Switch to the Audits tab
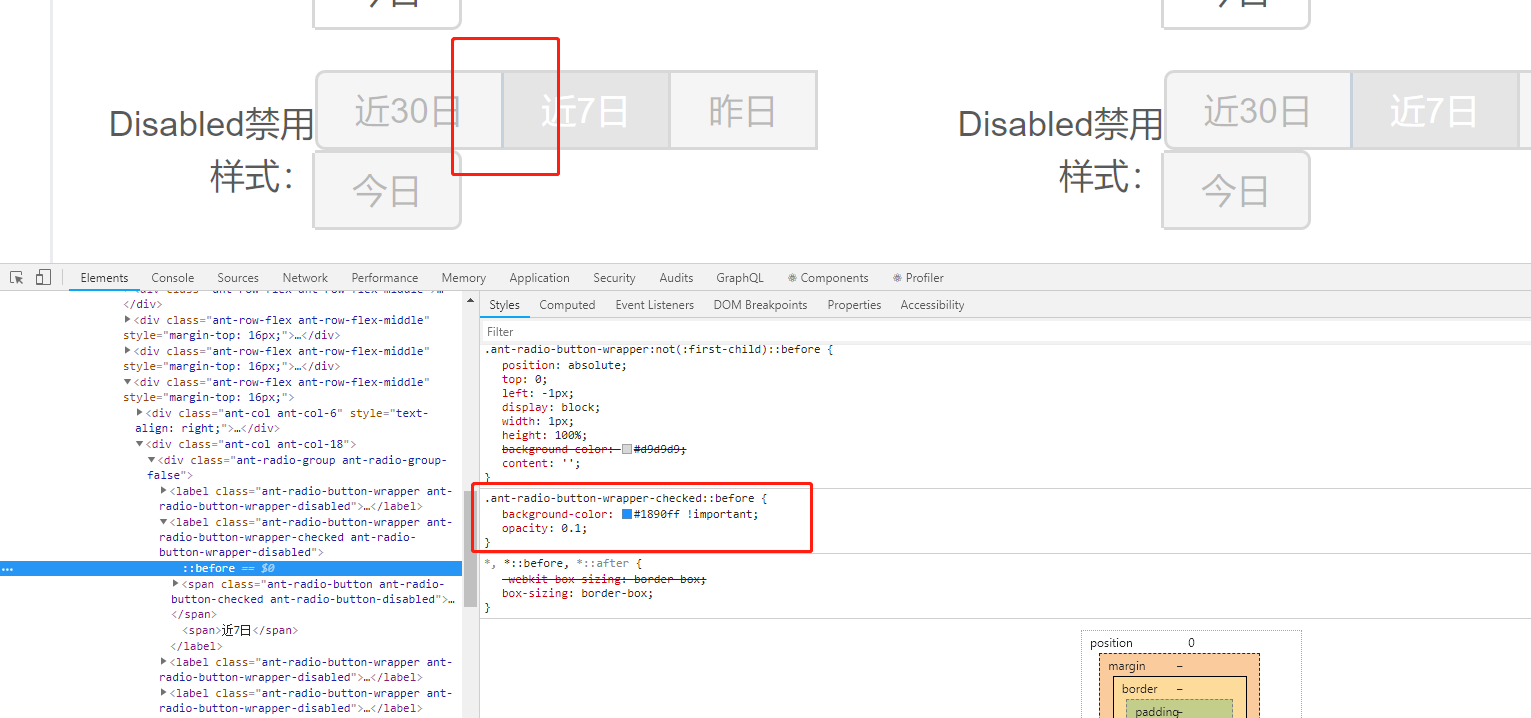Viewport: 1531px width, 718px height. coord(676,278)
